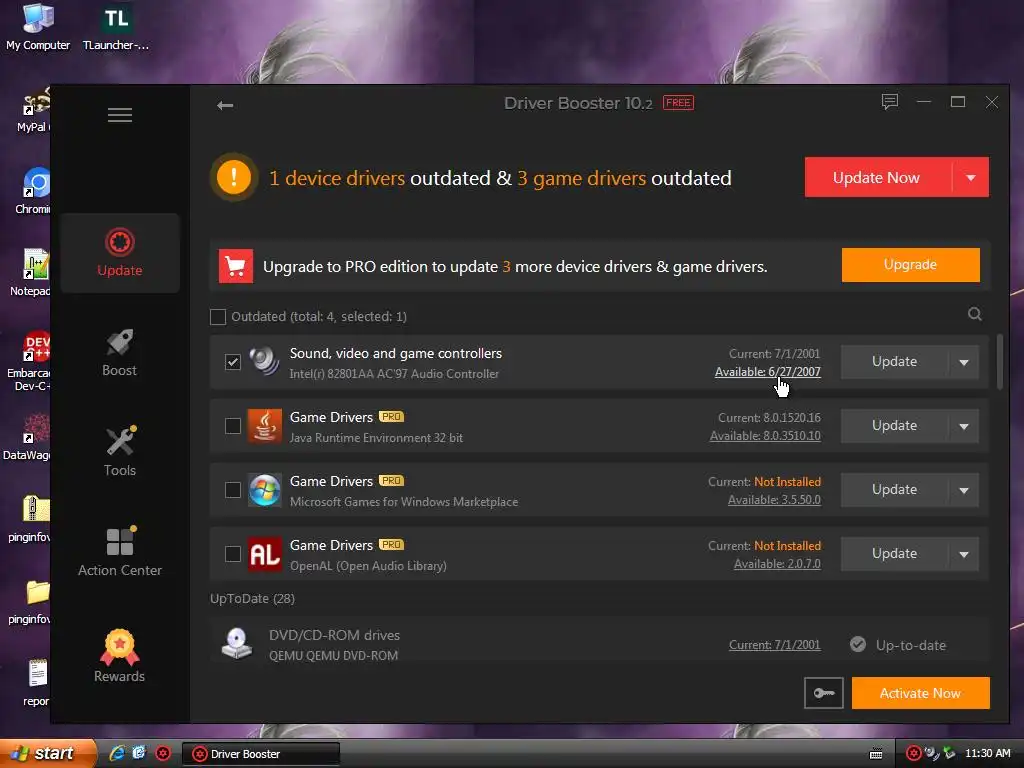Expand Update dropdown for Java Runtime Environment
1024x768 pixels.
(964, 426)
